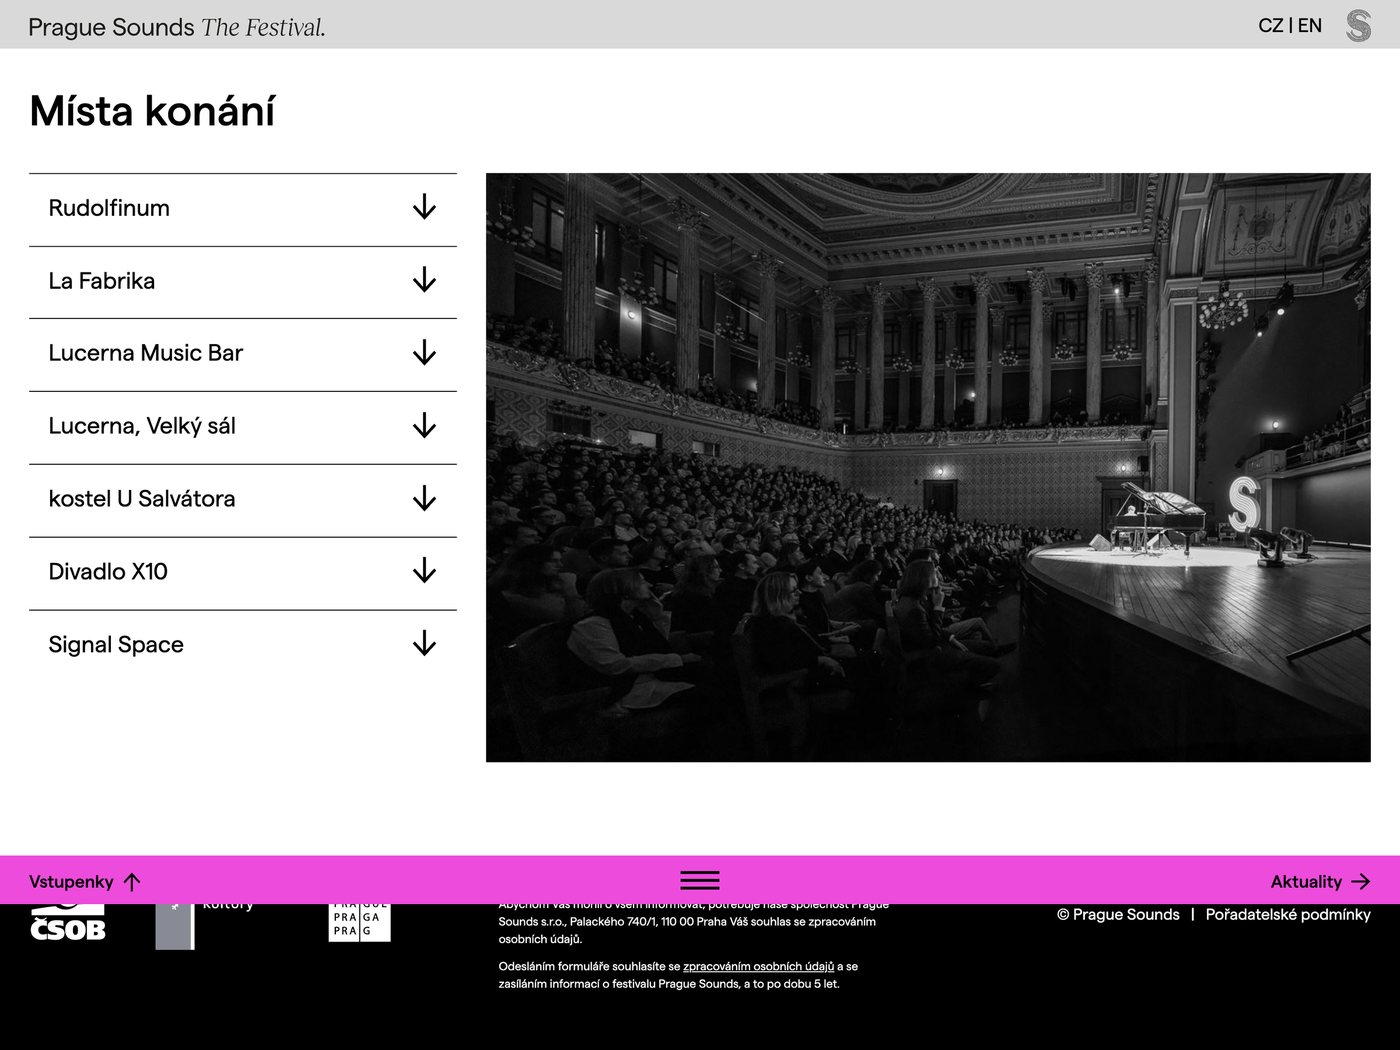Open Aktuality news link
1400x1050 pixels.
click(x=1306, y=882)
